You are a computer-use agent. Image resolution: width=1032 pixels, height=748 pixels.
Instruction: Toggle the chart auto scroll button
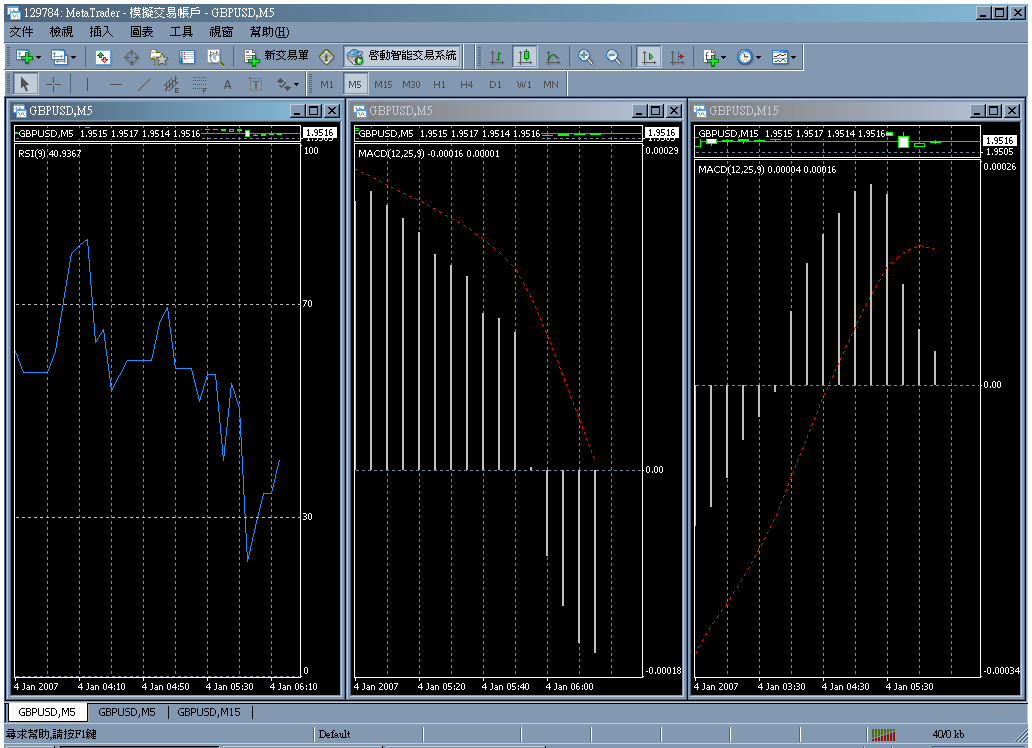click(649, 57)
